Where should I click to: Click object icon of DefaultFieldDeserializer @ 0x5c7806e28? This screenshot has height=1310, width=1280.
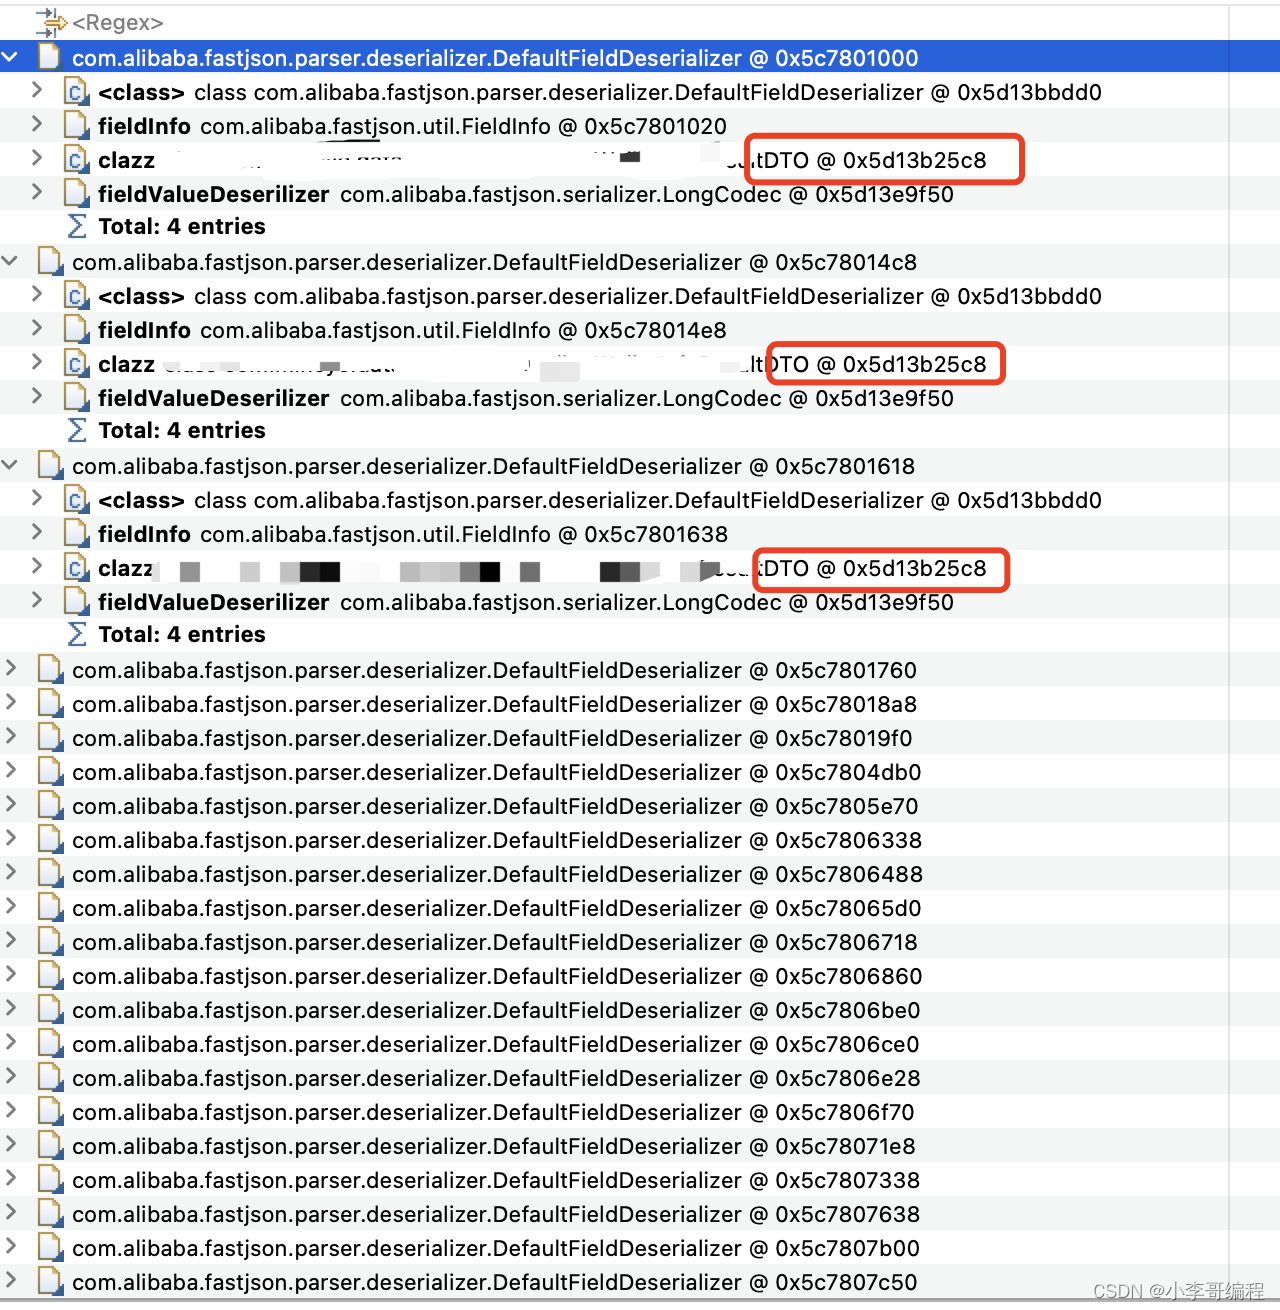tap(50, 1078)
